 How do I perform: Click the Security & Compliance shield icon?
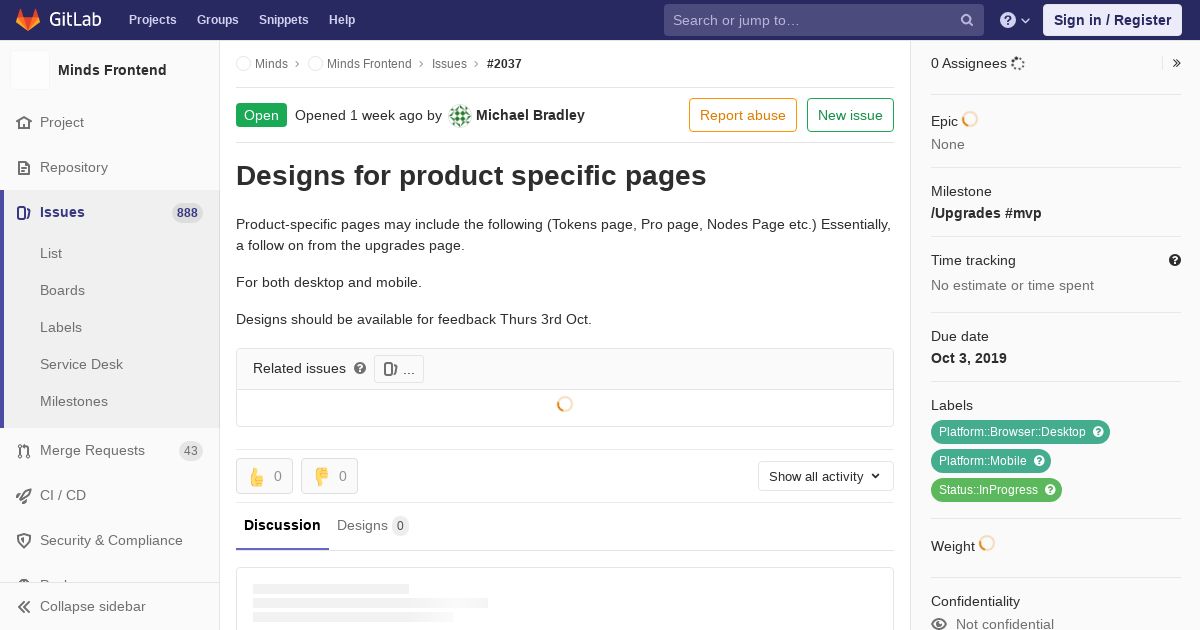point(24,540)
